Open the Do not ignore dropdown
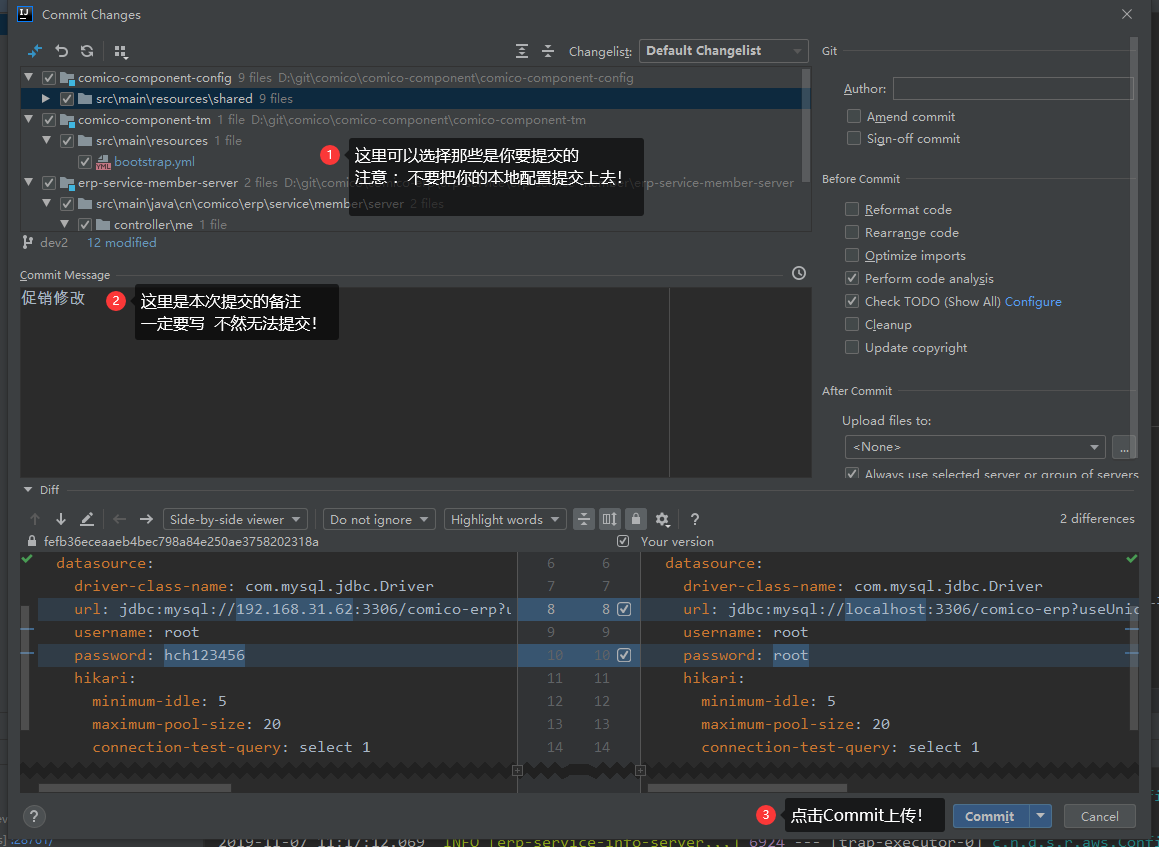Screen dimensions: 1159x847 (379, 520)
